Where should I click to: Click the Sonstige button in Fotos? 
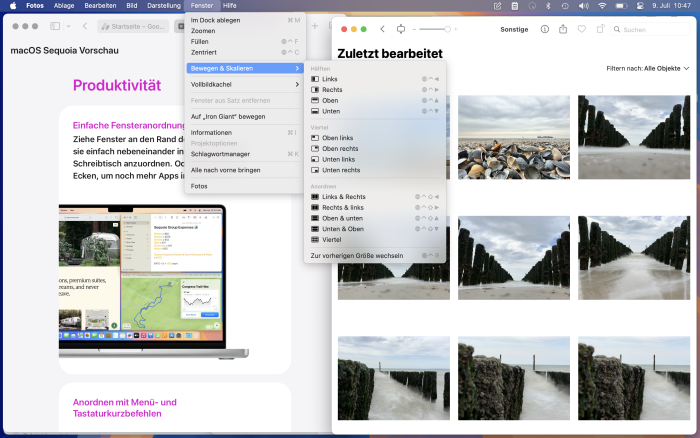(x=514, y=29)
